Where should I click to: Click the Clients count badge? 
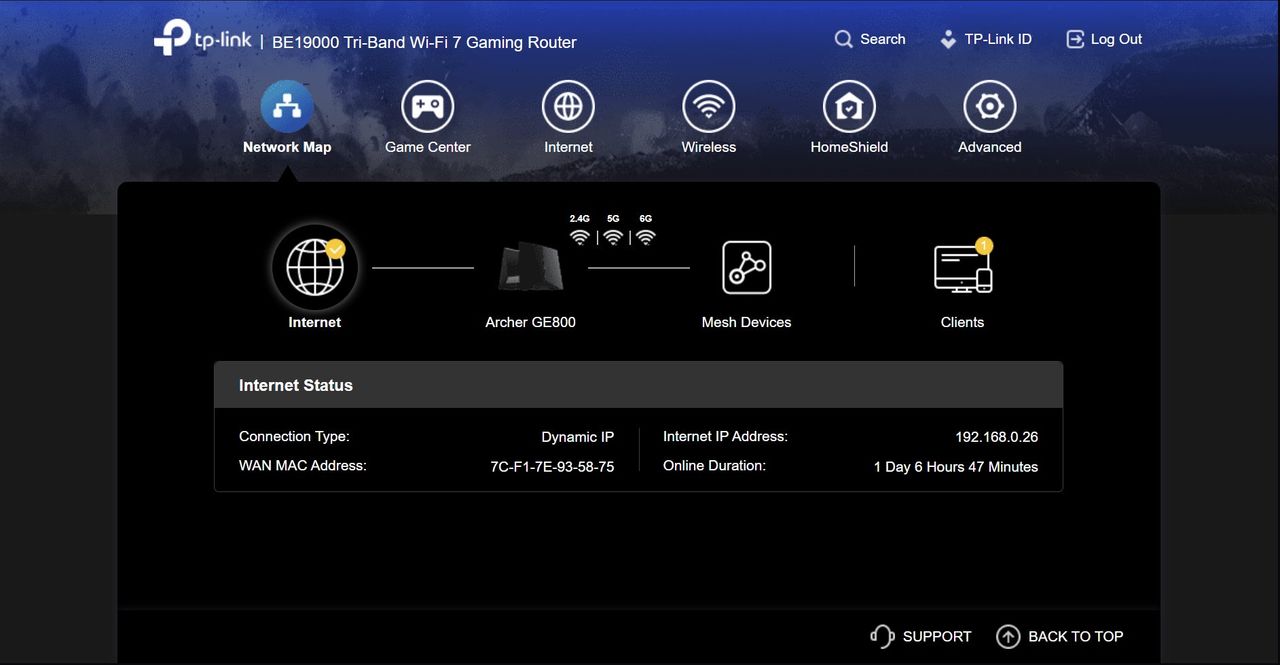tap(984, 245)
